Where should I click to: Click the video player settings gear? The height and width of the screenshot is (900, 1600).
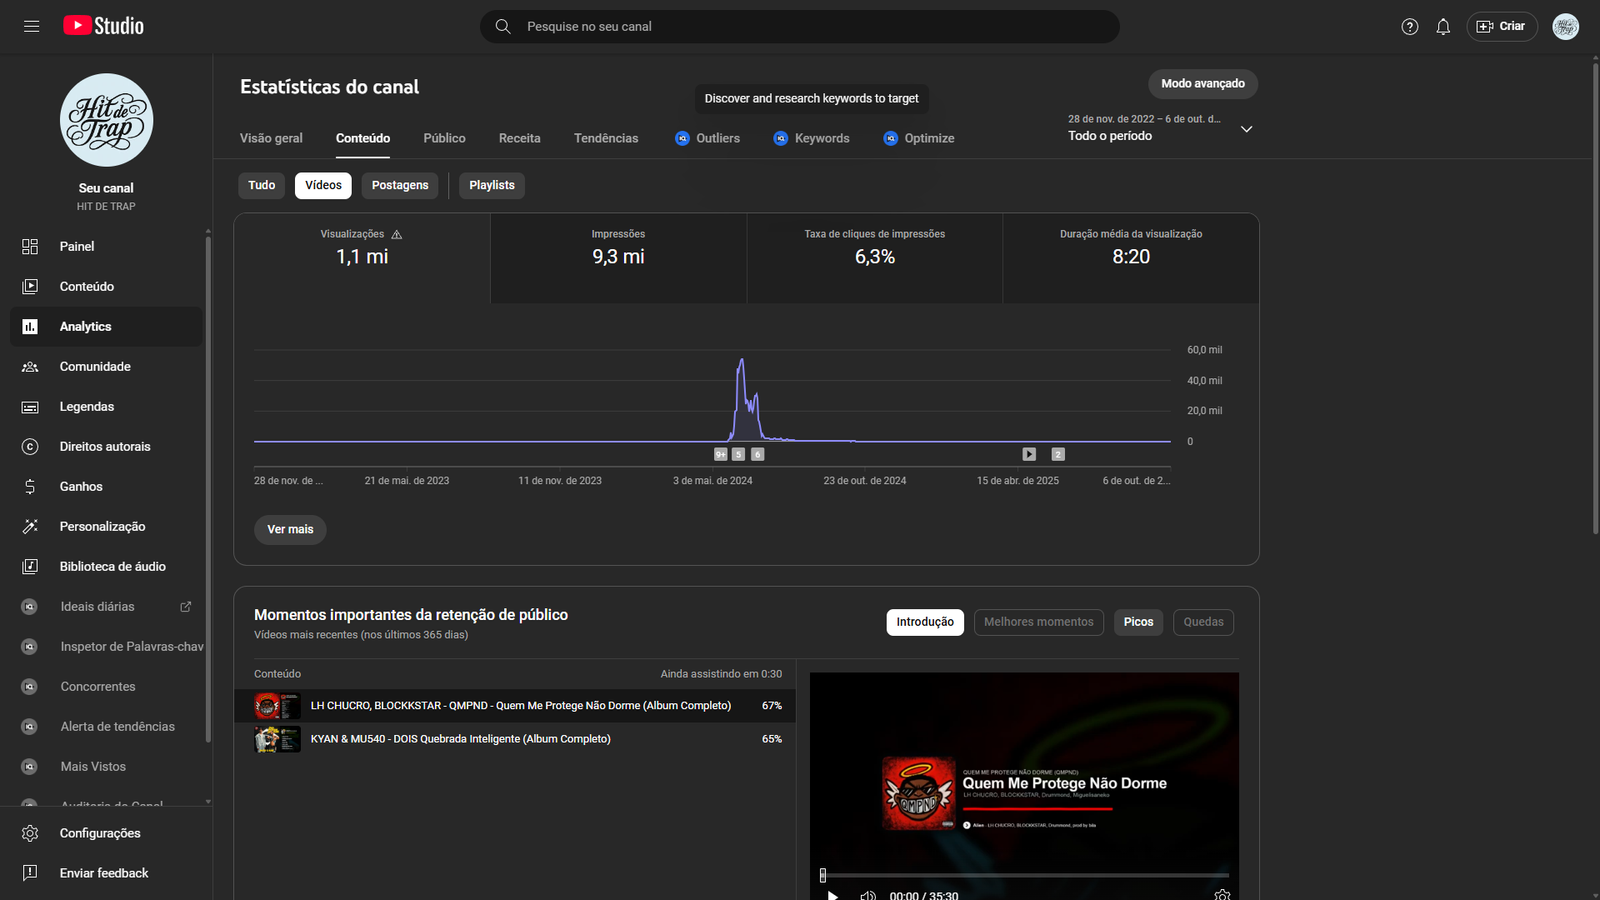(1222, 895)
